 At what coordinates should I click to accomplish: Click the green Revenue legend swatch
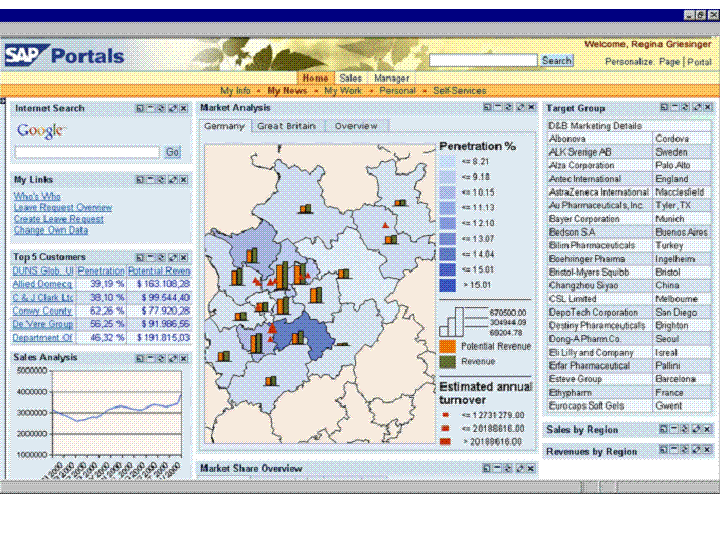pyautogui.click(x=447, y=362)
